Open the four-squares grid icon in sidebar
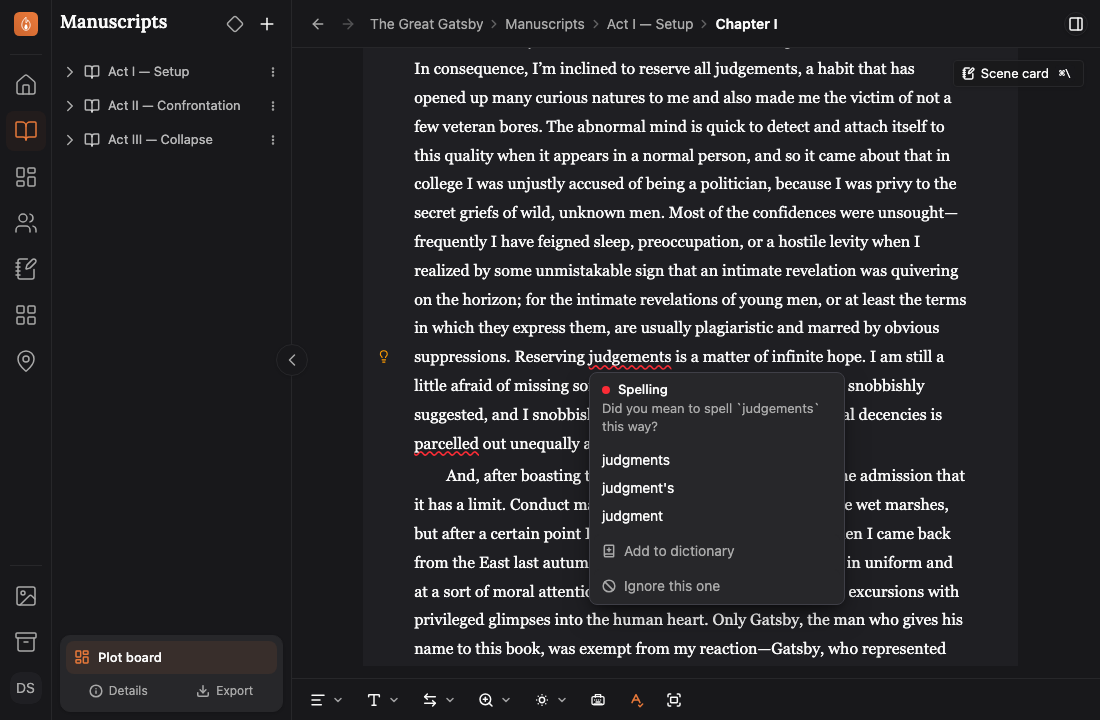The height and width of the screenshot is (720, 1100). tap(26, 314)
